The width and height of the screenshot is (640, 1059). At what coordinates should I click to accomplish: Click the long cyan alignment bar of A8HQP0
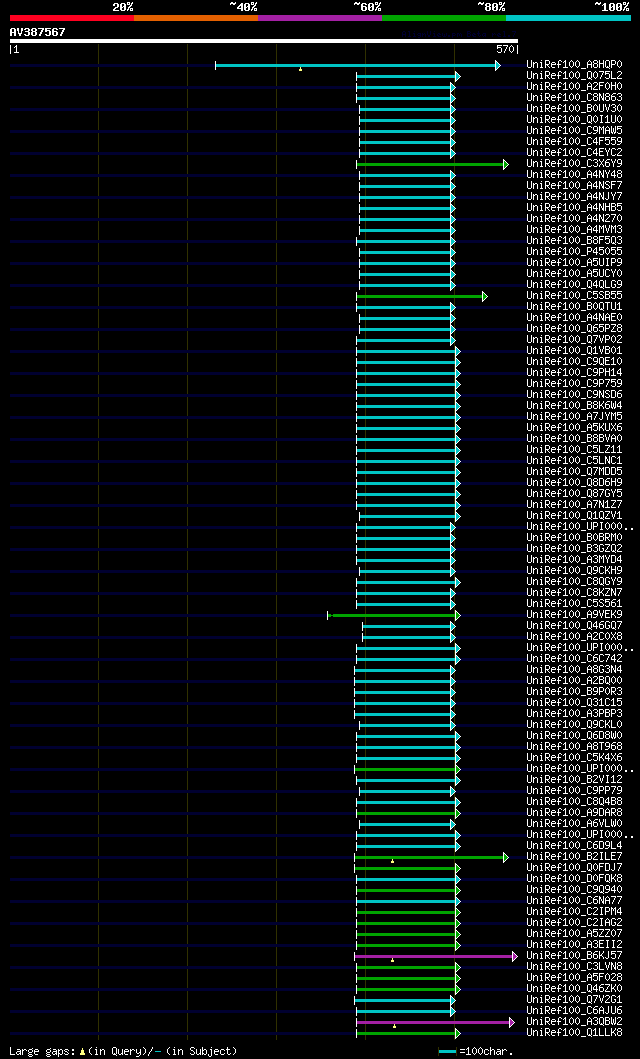(x=356, y=66)
